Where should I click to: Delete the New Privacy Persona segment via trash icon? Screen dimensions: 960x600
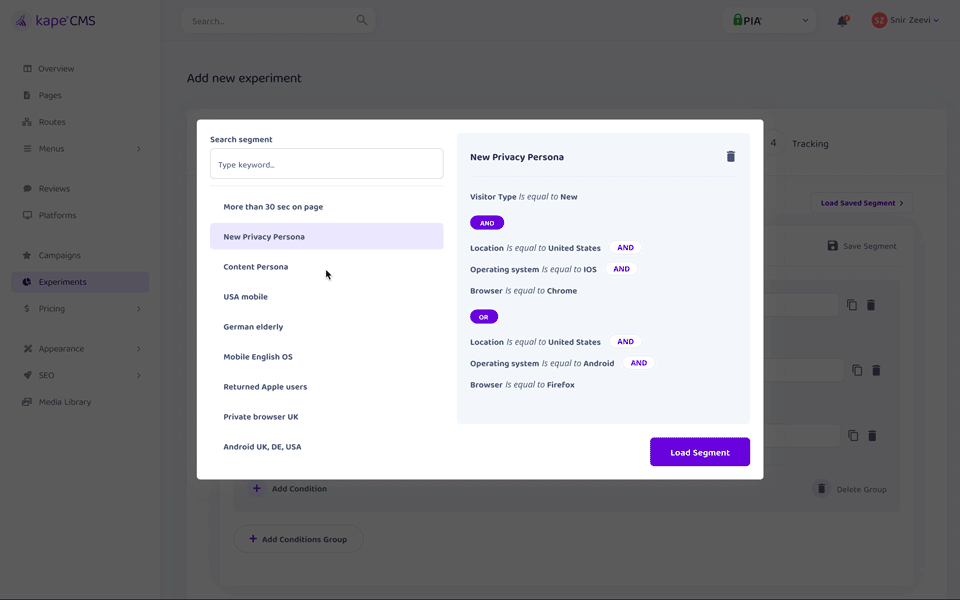(x=730, y=157)
